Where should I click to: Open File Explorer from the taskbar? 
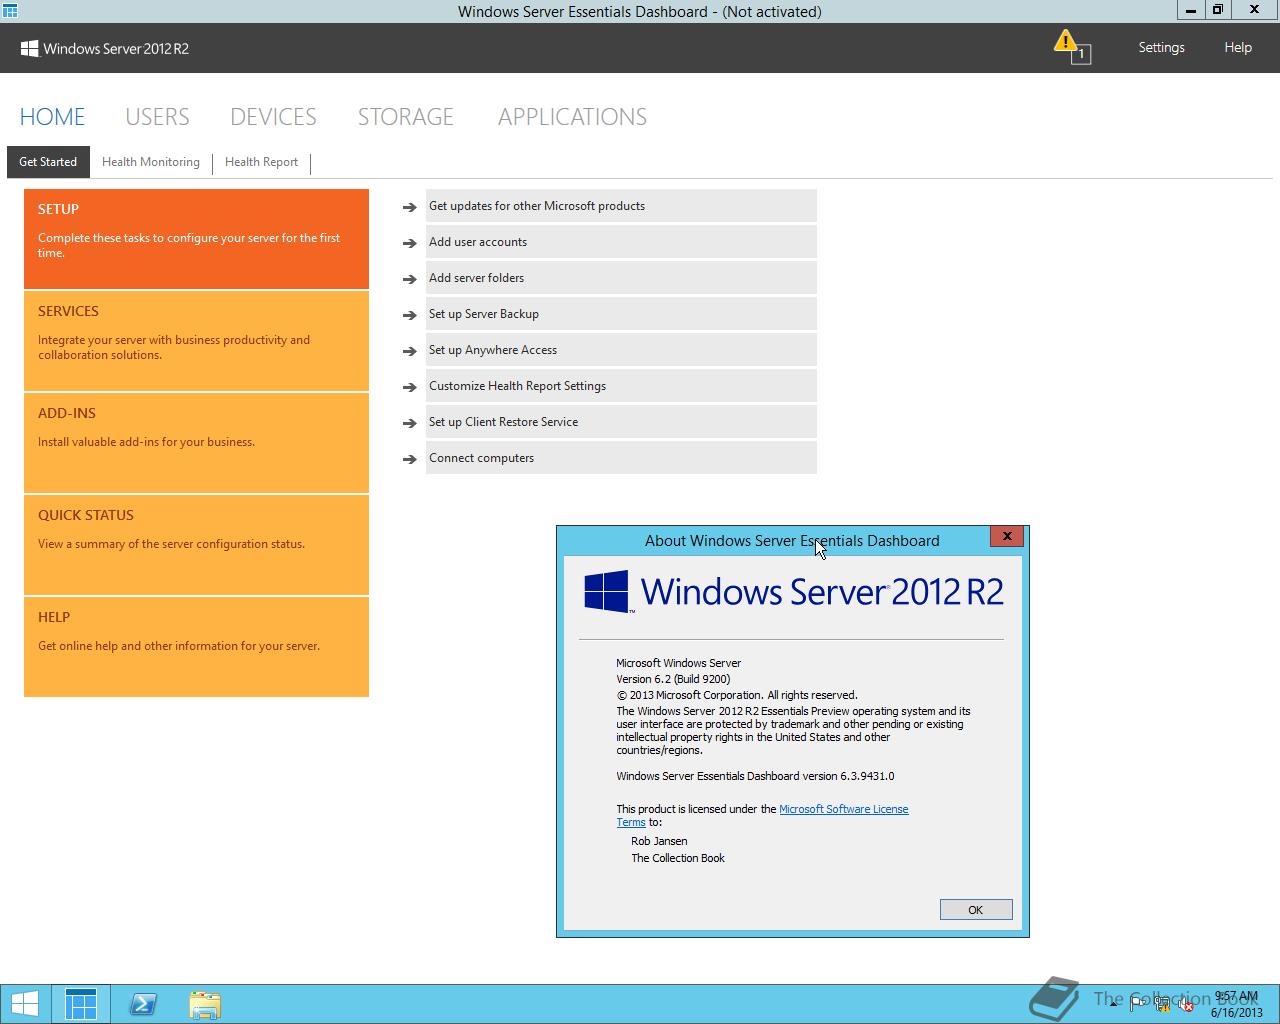205,1004
